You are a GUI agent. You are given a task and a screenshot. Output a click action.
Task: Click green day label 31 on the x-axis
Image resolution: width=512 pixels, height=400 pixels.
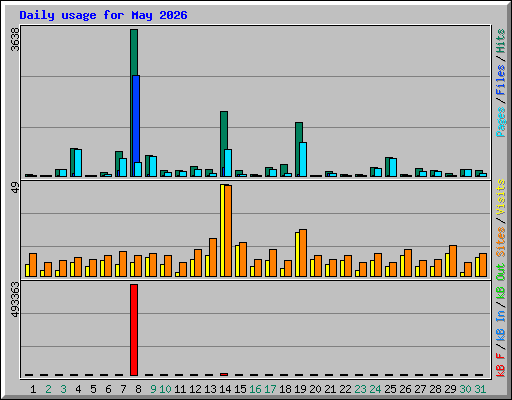pos(480,389)
